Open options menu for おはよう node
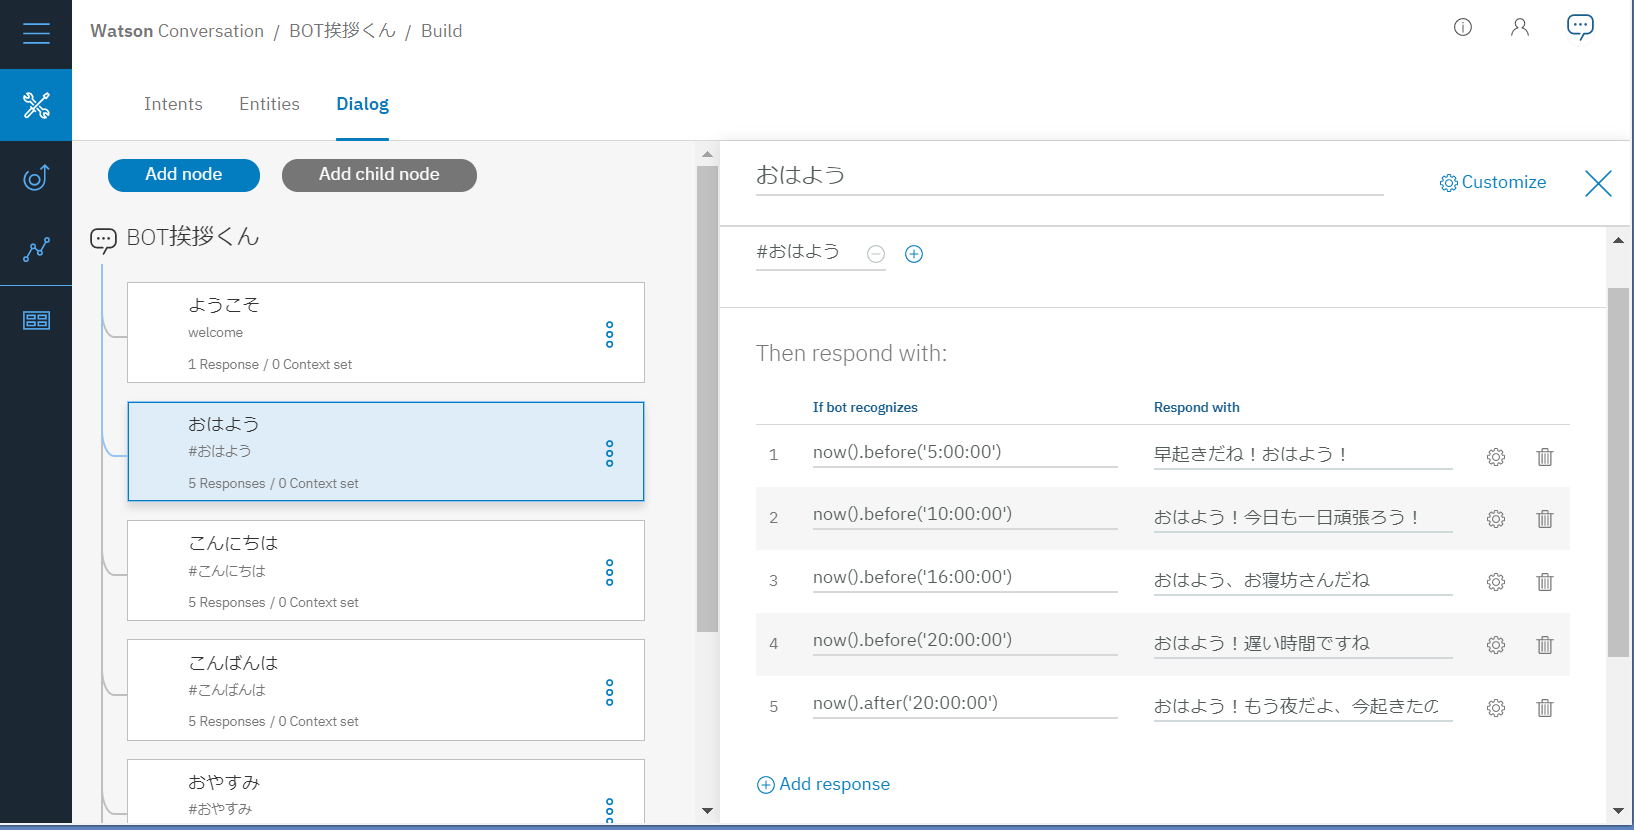 click(609, 453)
